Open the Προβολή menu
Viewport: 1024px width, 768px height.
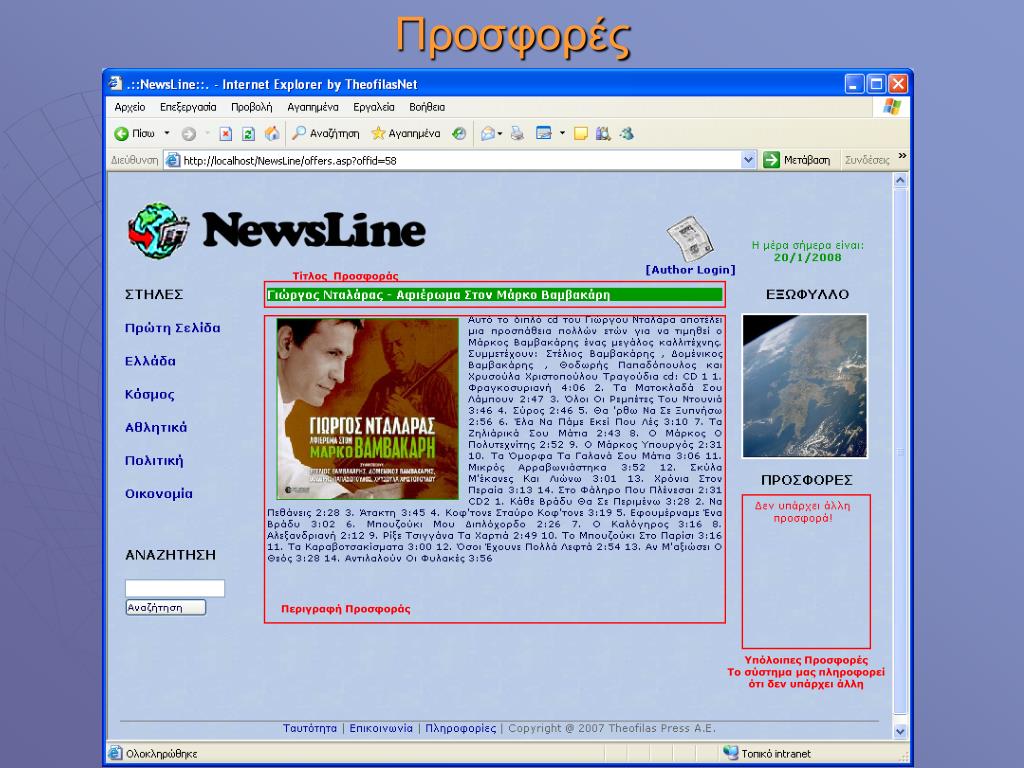[x=251, y=107]
